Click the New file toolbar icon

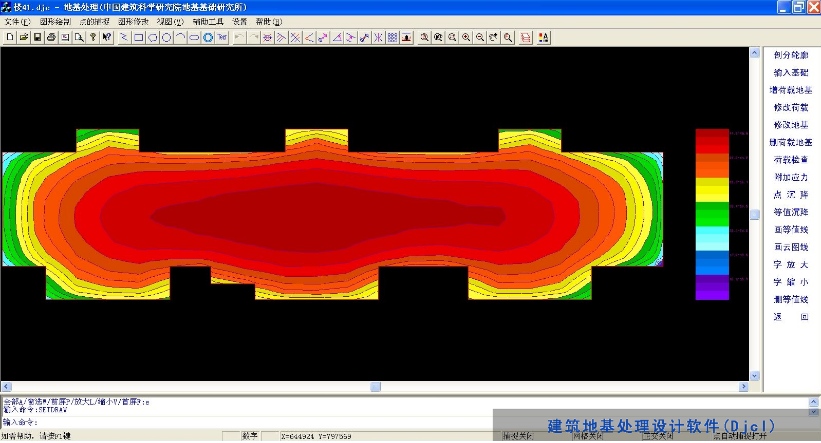pyautogui.click(x=10, y=37)
